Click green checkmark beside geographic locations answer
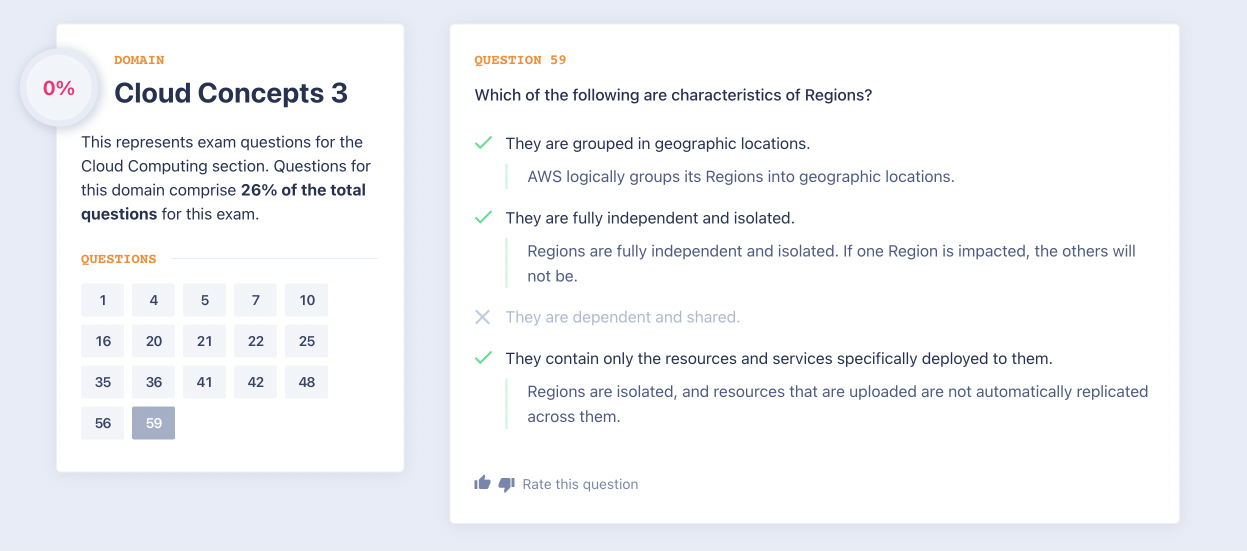Screen dimensions: 1247x551 point(483,143)
